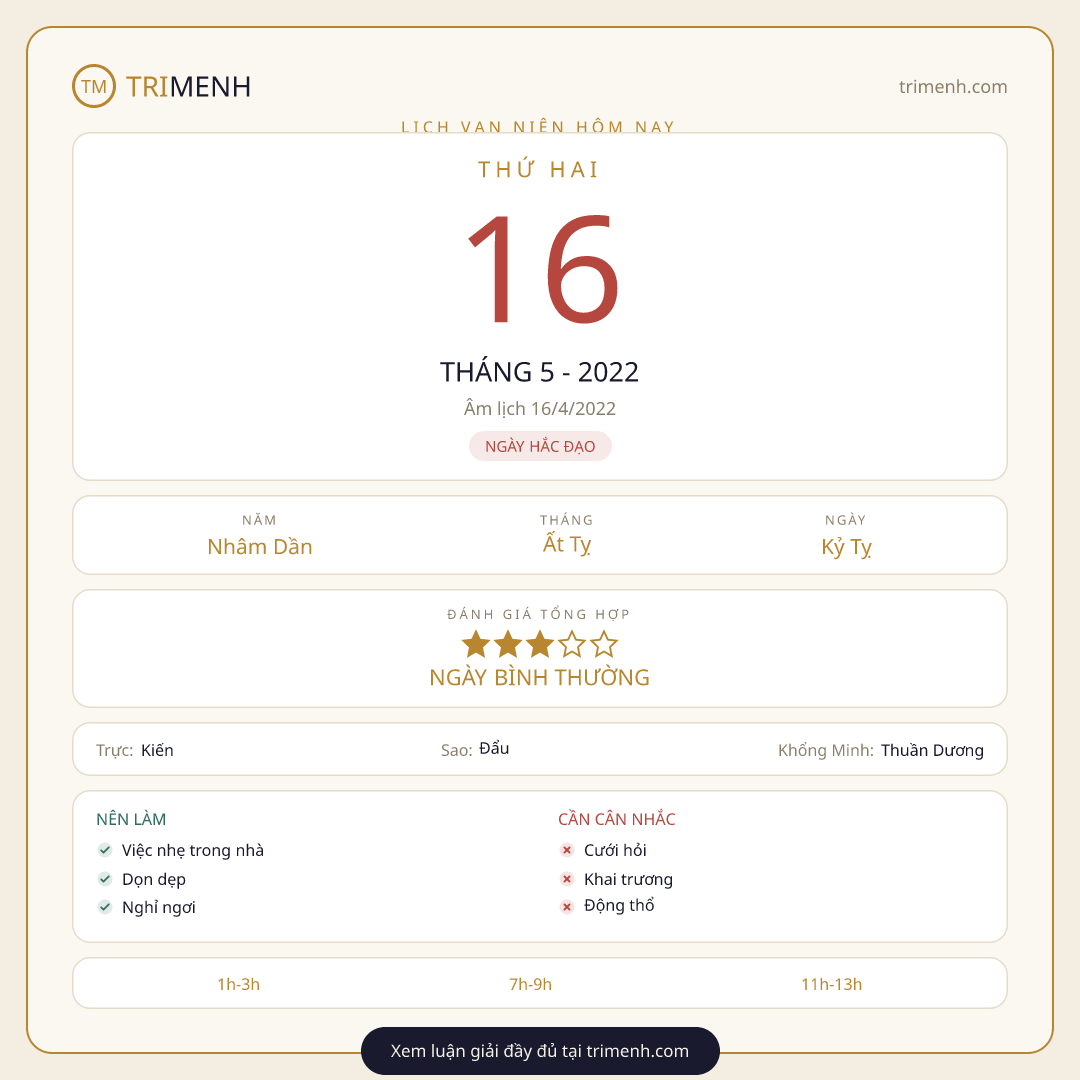Click the ĐÁNH GIÁ TỔNG HỢP label

(539, 614)
